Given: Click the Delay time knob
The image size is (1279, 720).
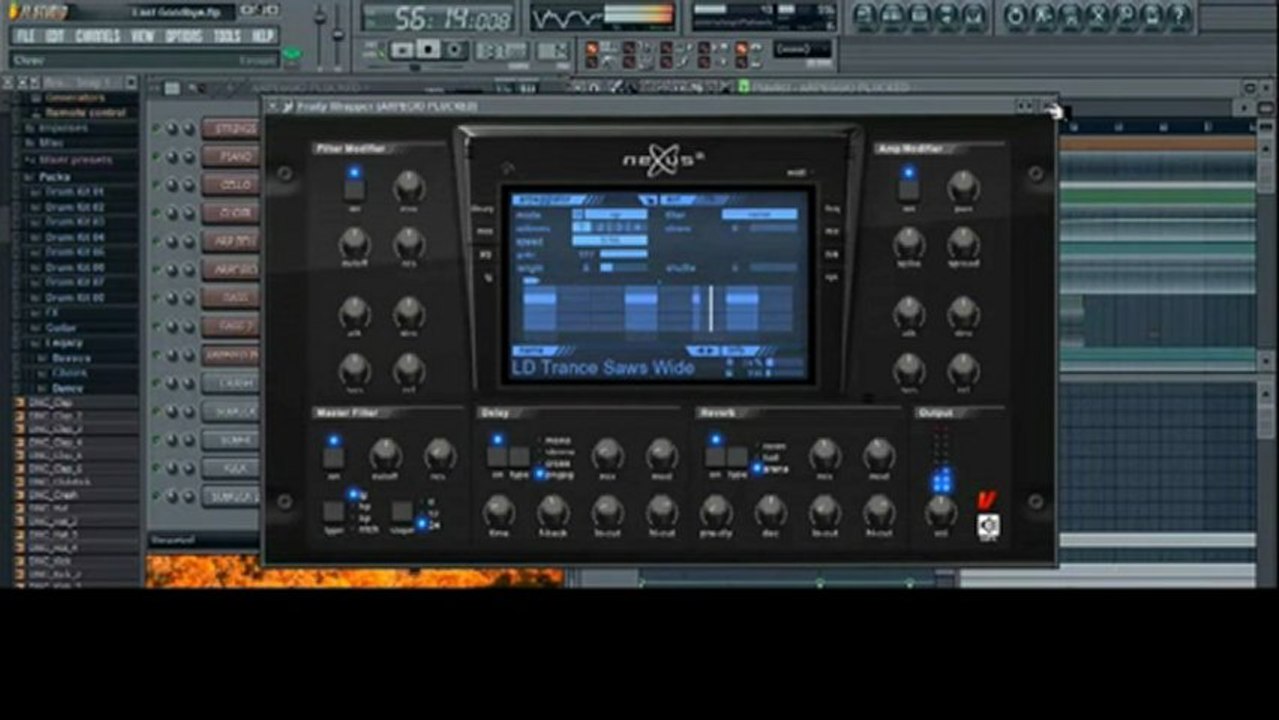Looking at the screenshot, I should coord(498,511).
